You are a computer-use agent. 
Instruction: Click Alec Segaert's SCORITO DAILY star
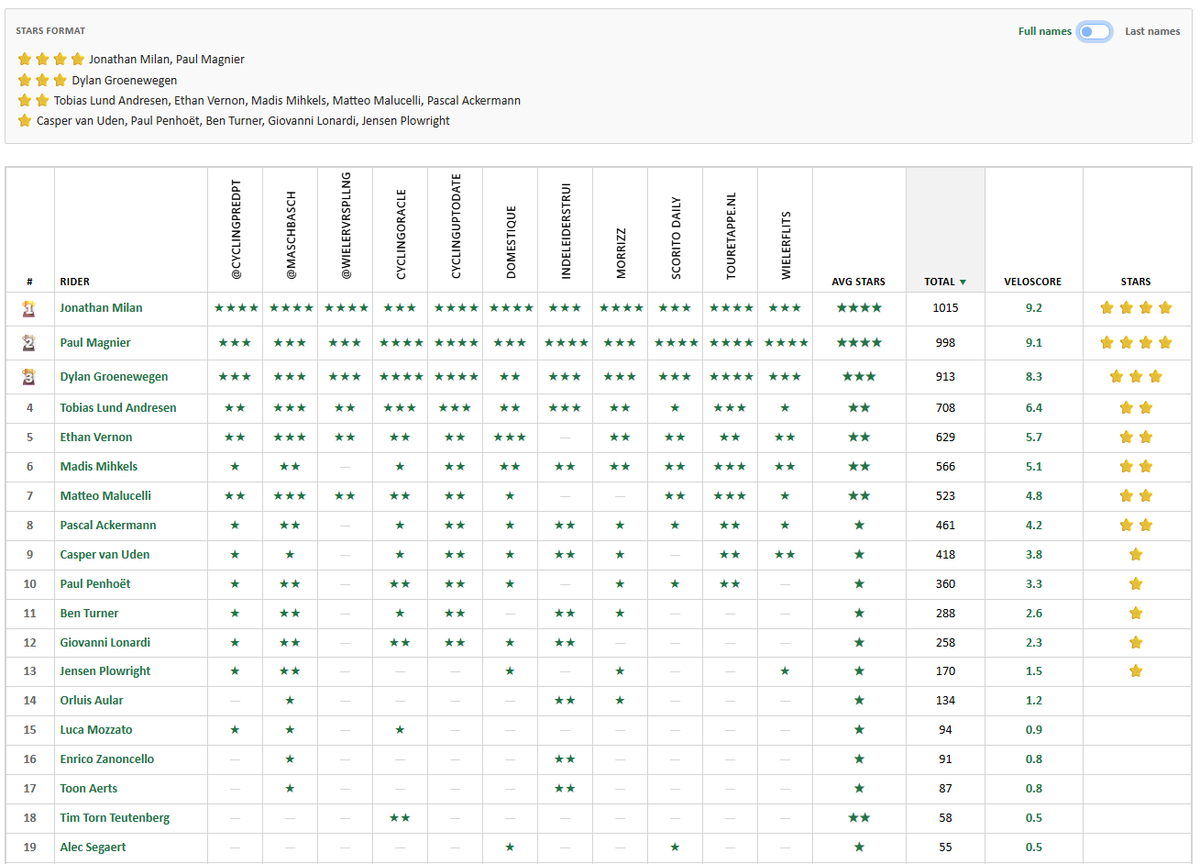(x=675, y=847)
